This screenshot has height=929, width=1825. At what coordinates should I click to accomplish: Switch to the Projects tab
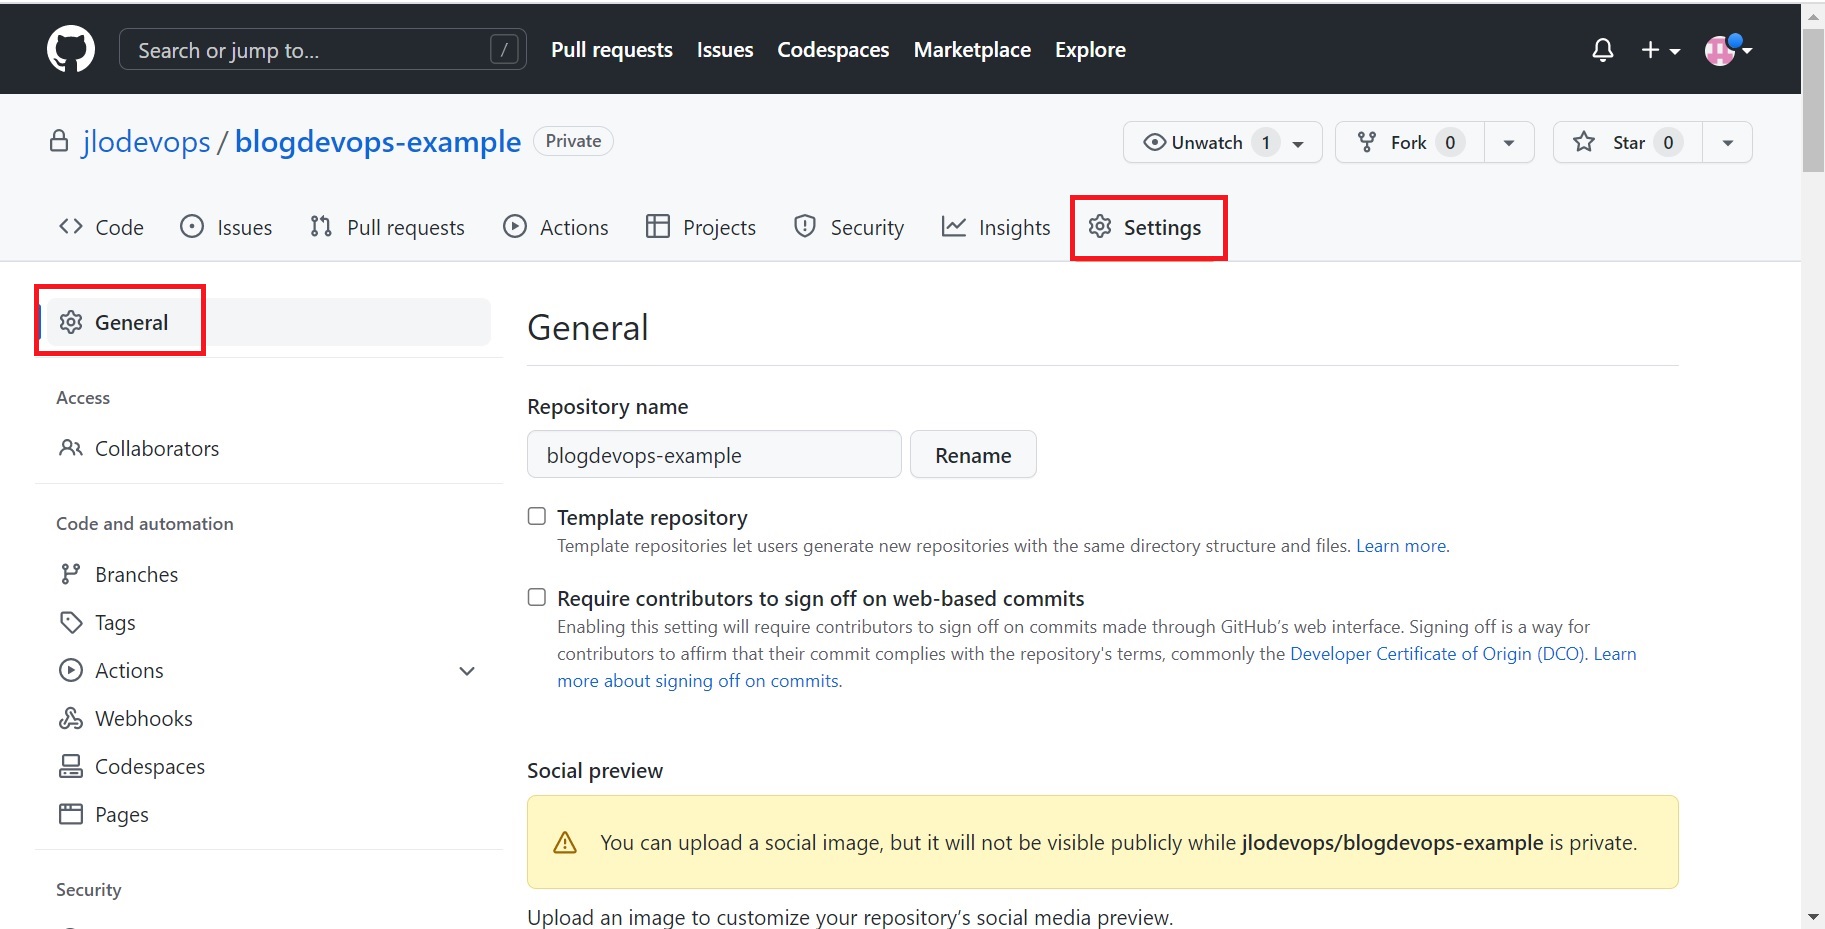[x=701, y=227]
